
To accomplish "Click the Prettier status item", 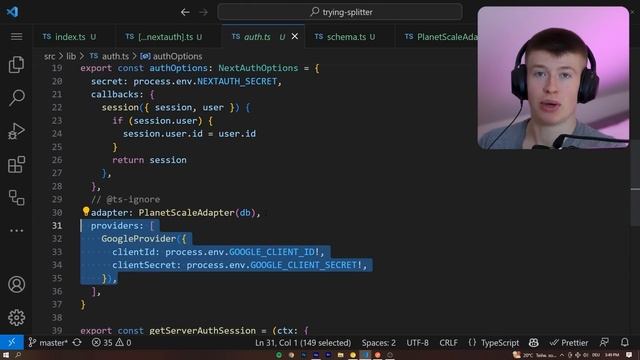I will 569,342.
